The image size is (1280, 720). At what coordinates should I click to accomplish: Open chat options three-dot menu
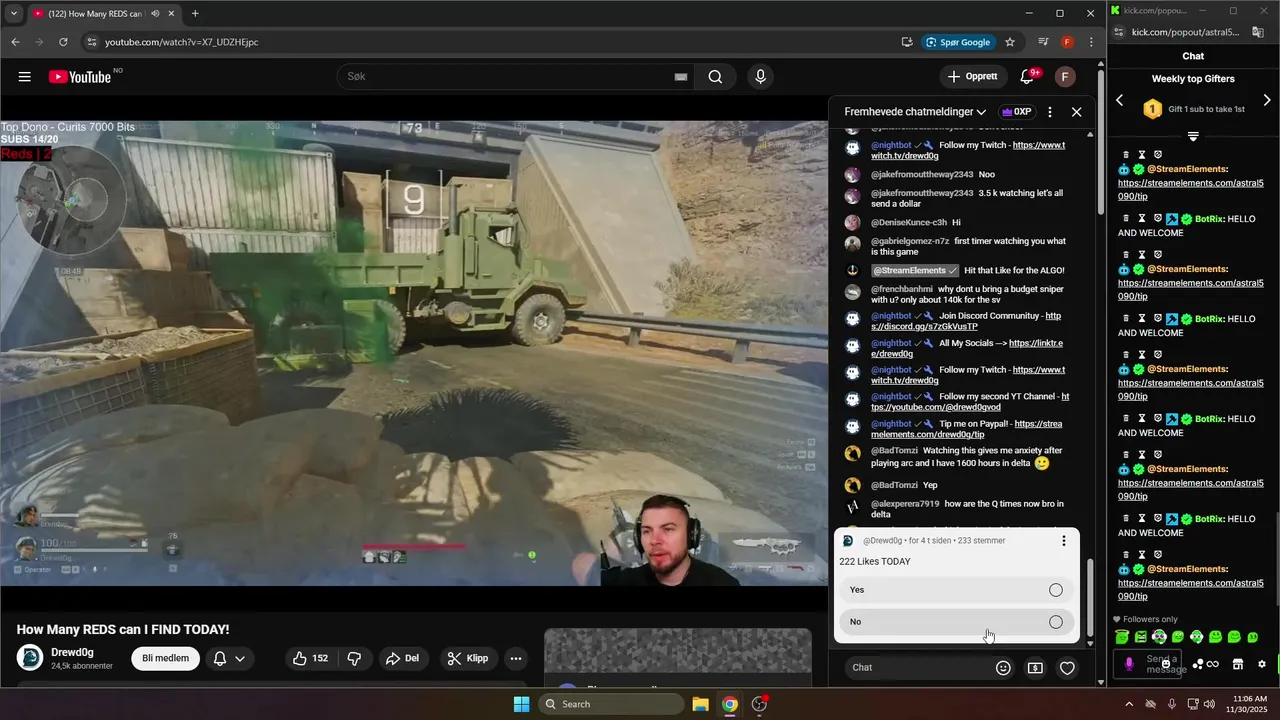coord(1049,112)
